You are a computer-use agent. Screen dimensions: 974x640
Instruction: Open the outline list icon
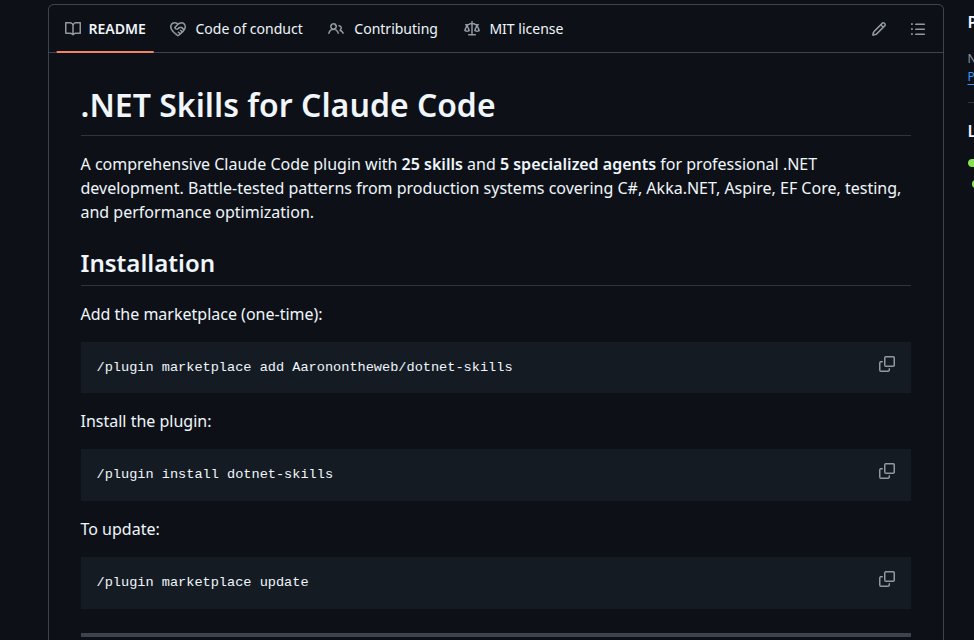coord(917,29)
